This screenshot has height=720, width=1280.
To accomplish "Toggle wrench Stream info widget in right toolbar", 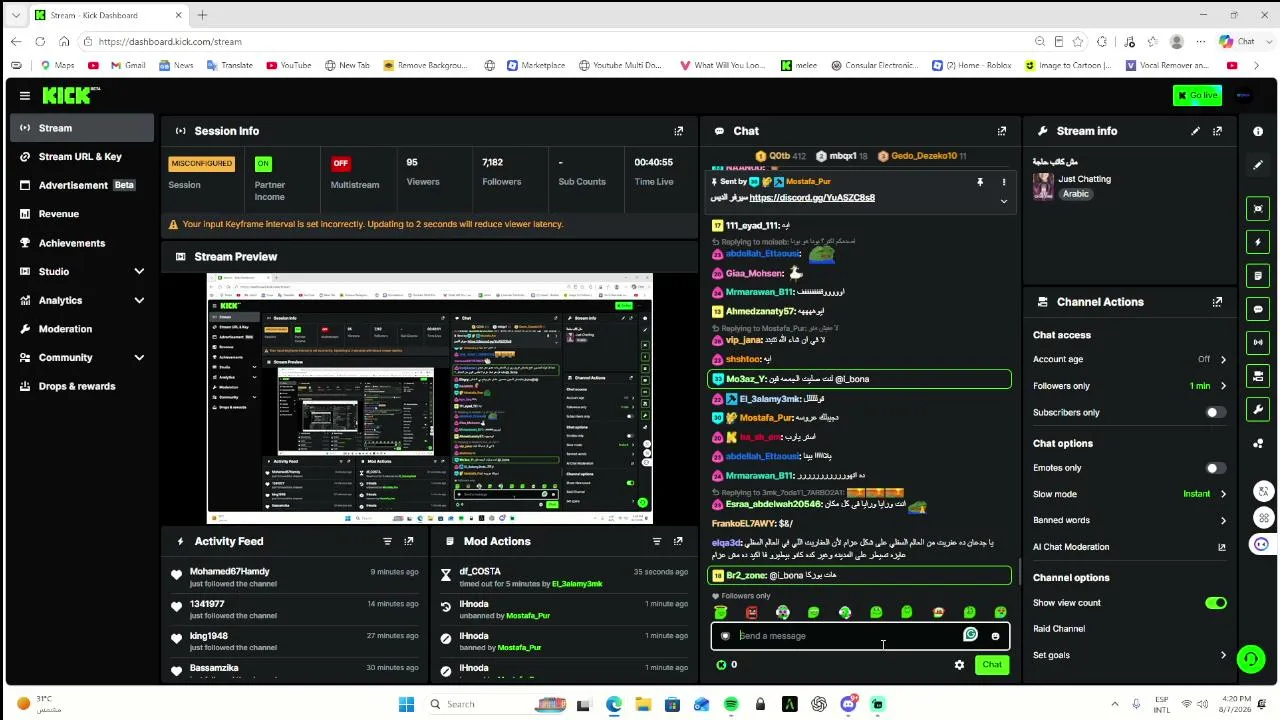I will (x=1258, y=409).
